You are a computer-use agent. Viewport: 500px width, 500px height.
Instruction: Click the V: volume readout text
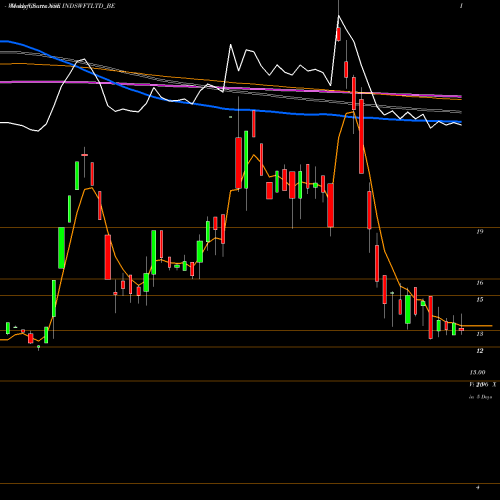(482, 385)
